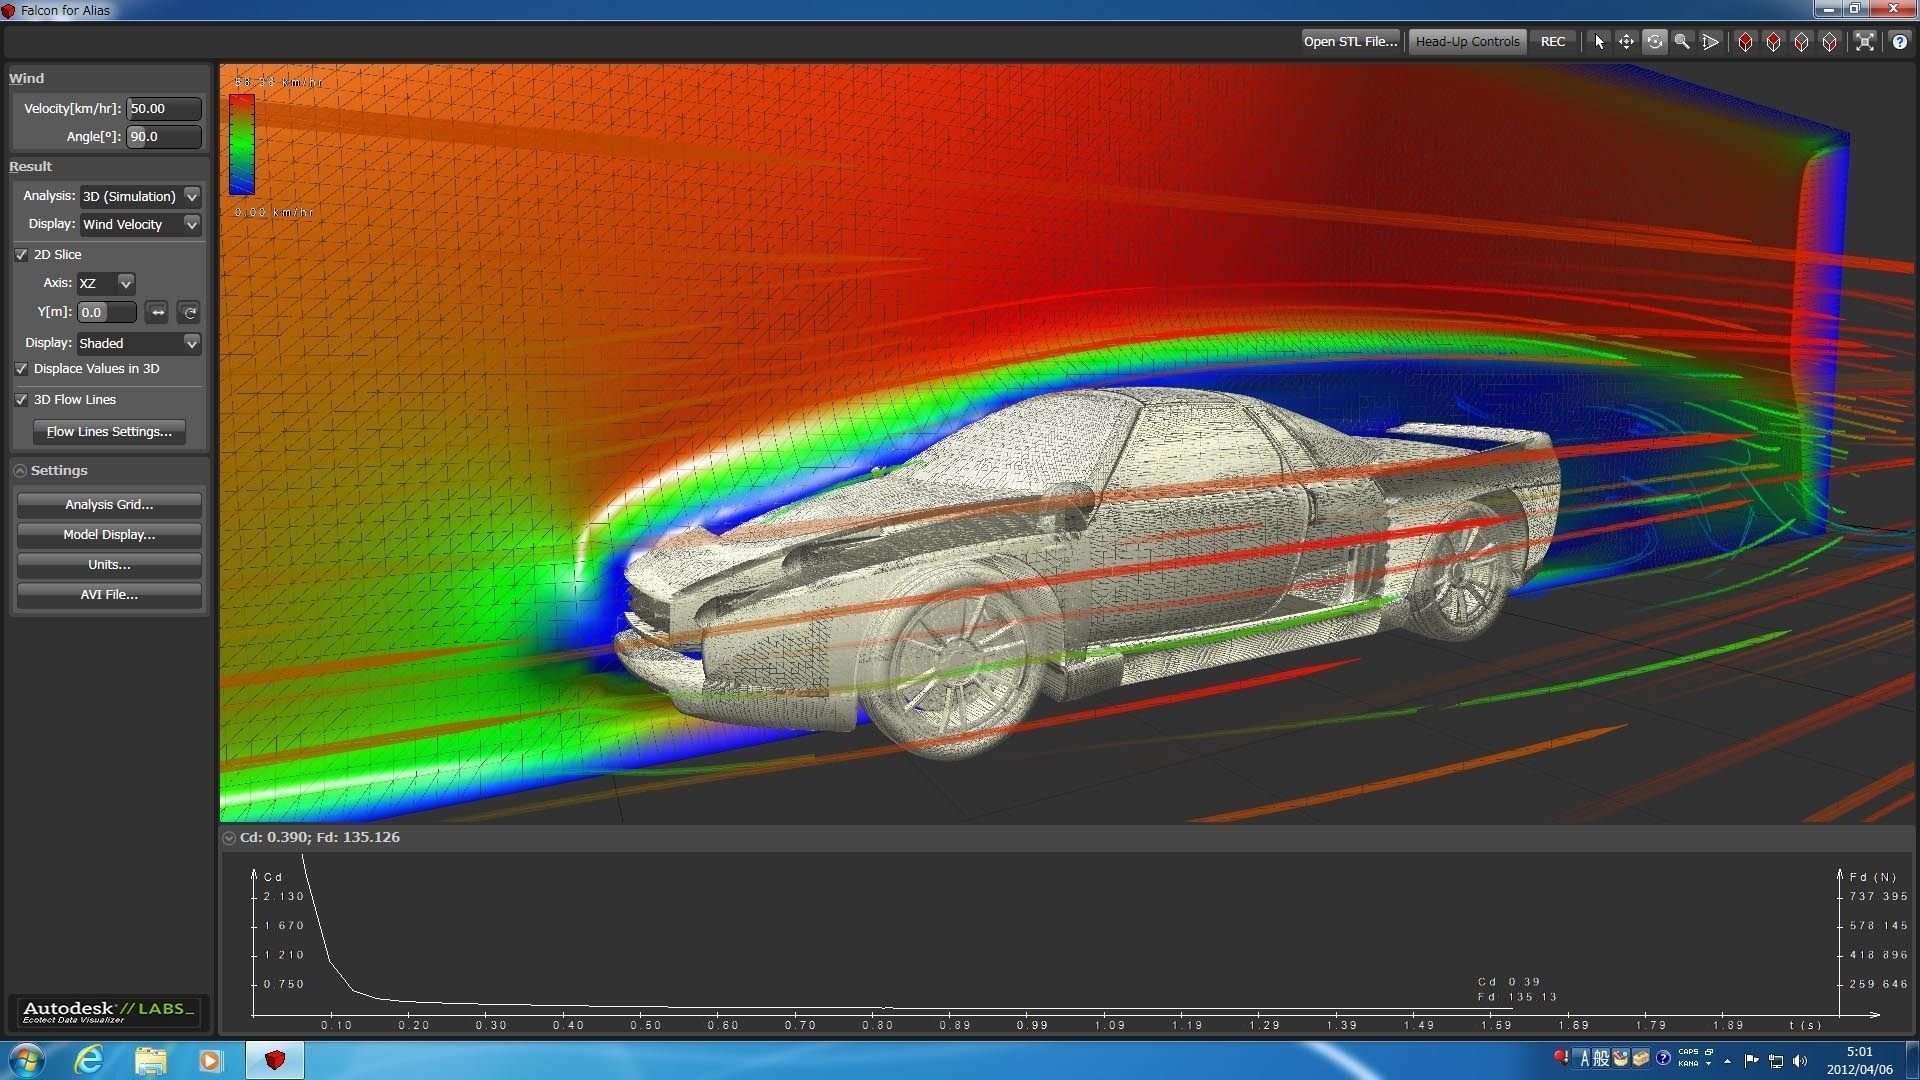The image size is (1920, 1080).
Task: Click the Y slice reset rotate icon
Action: [189, 313]
